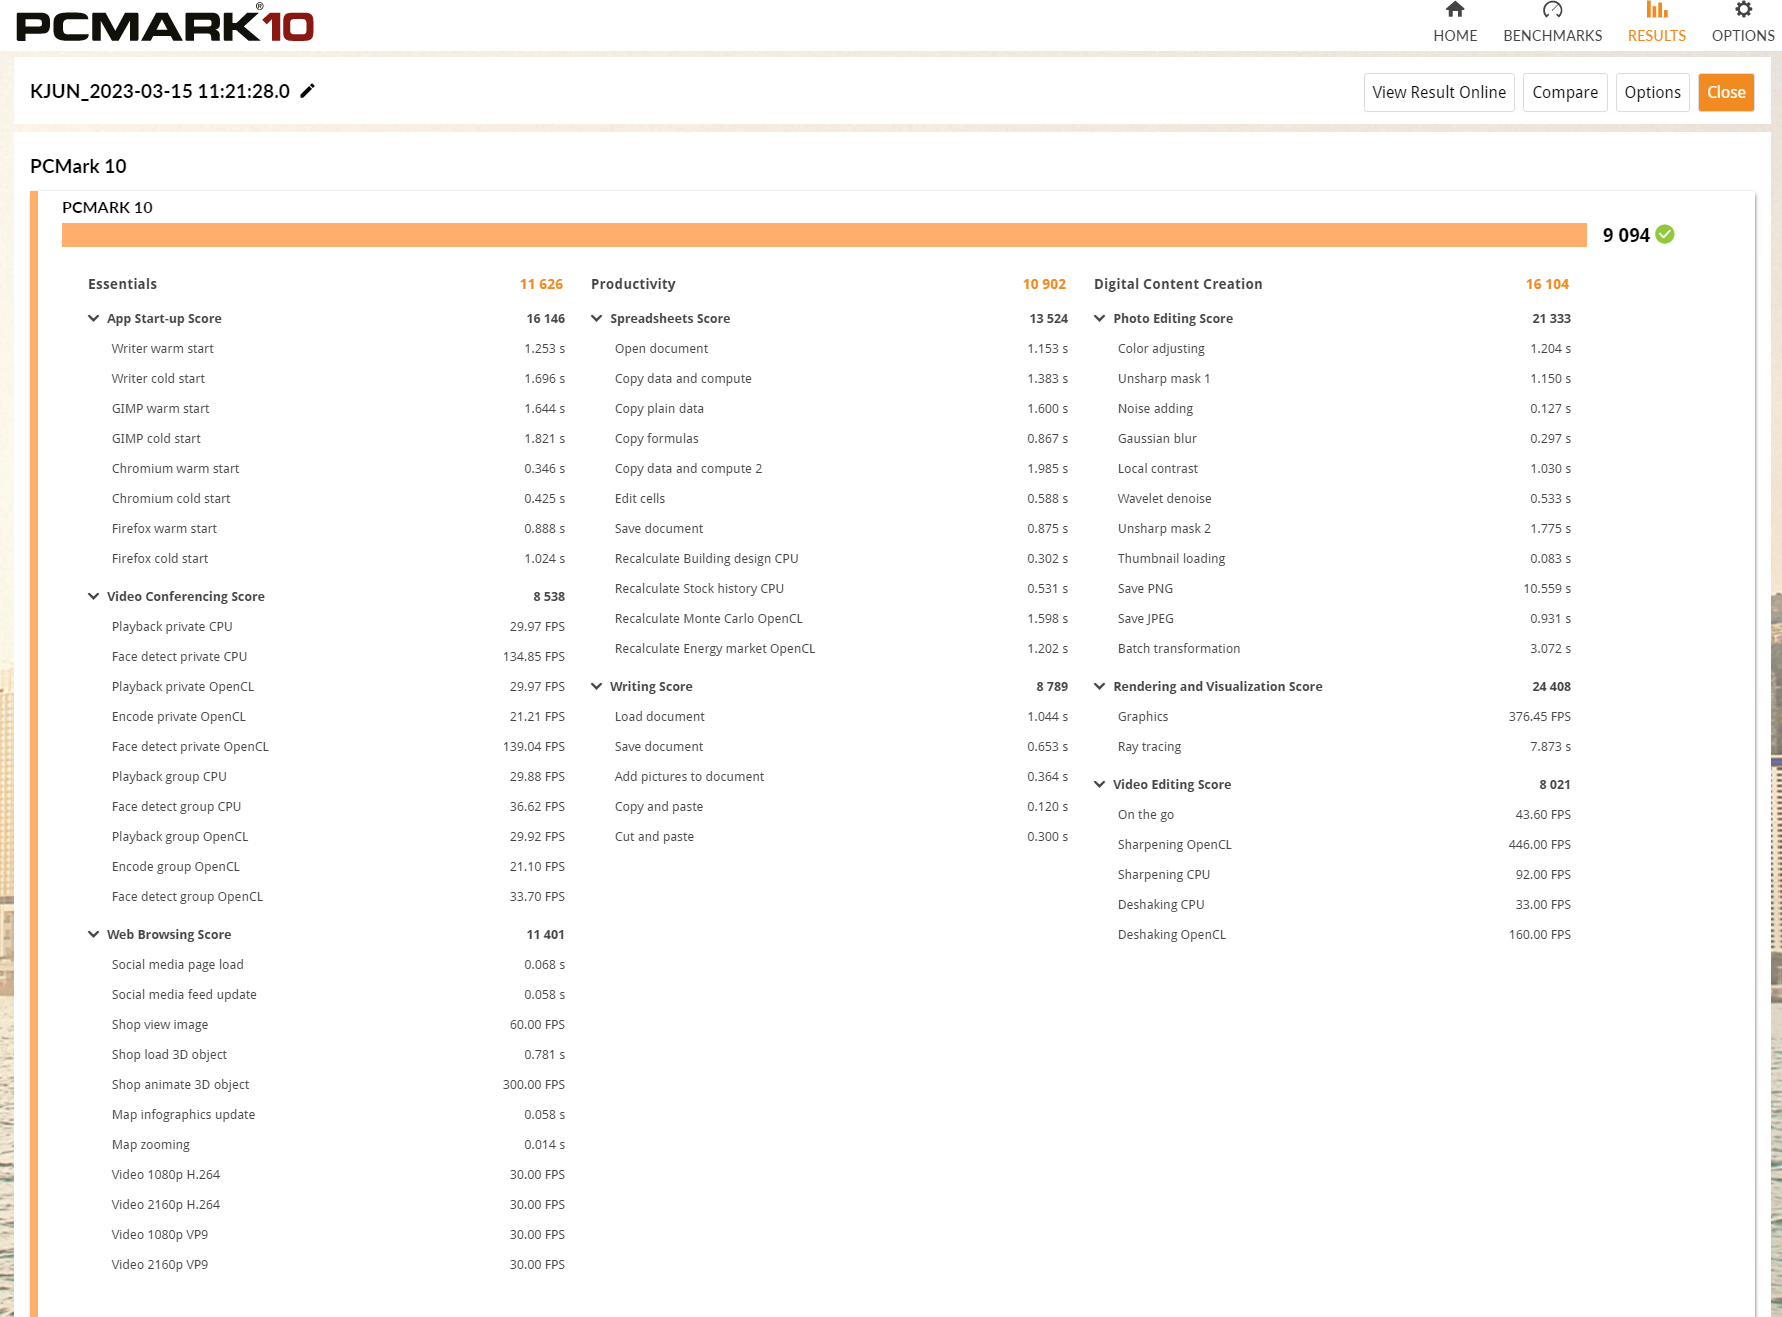The image size is (1782, 1317).
Task: Select the result name KJUN_2023-03-15 title
Action: tap(160, 91)
